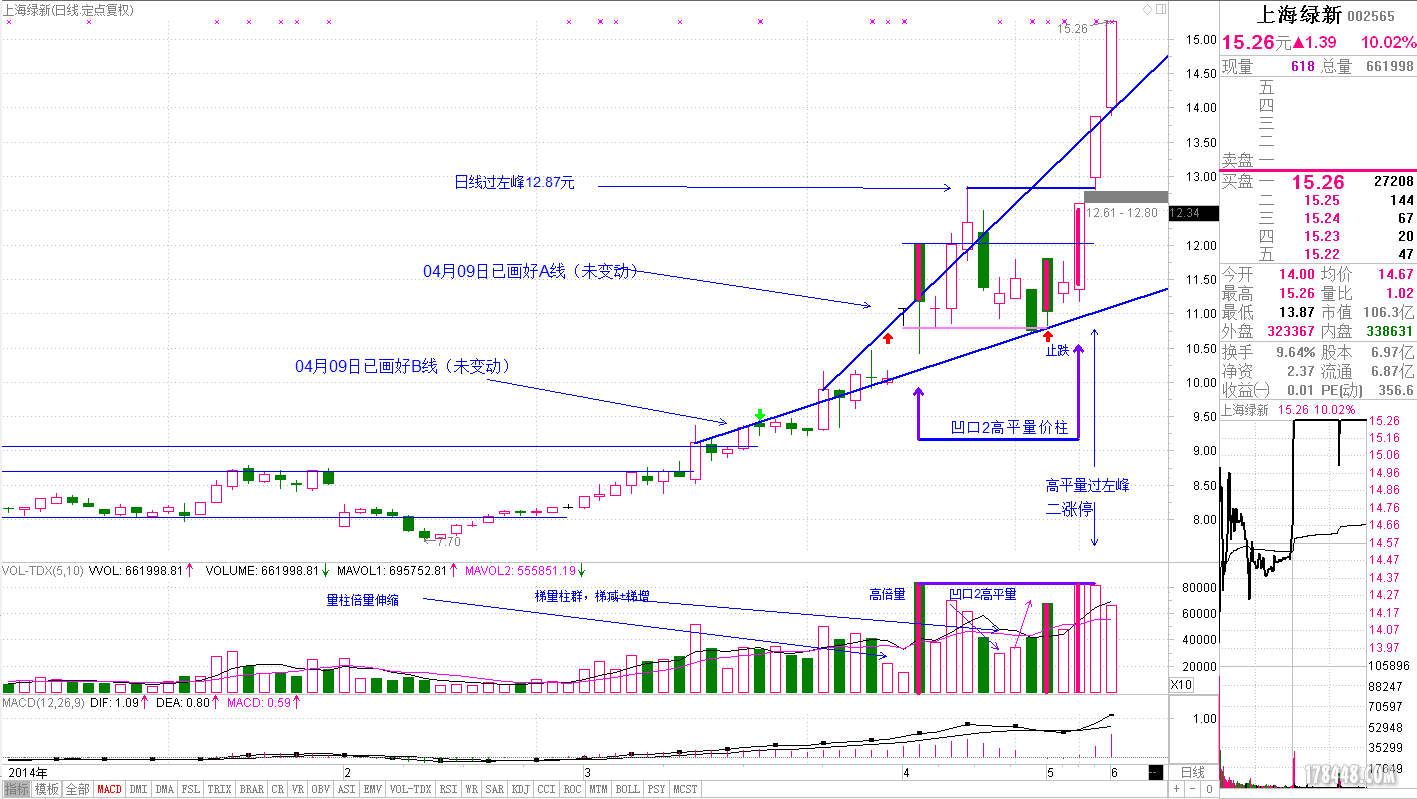Click the DEA: 0.80 value
The image size is (1417, 799).
pyautogui.click(x=183, y=704)
